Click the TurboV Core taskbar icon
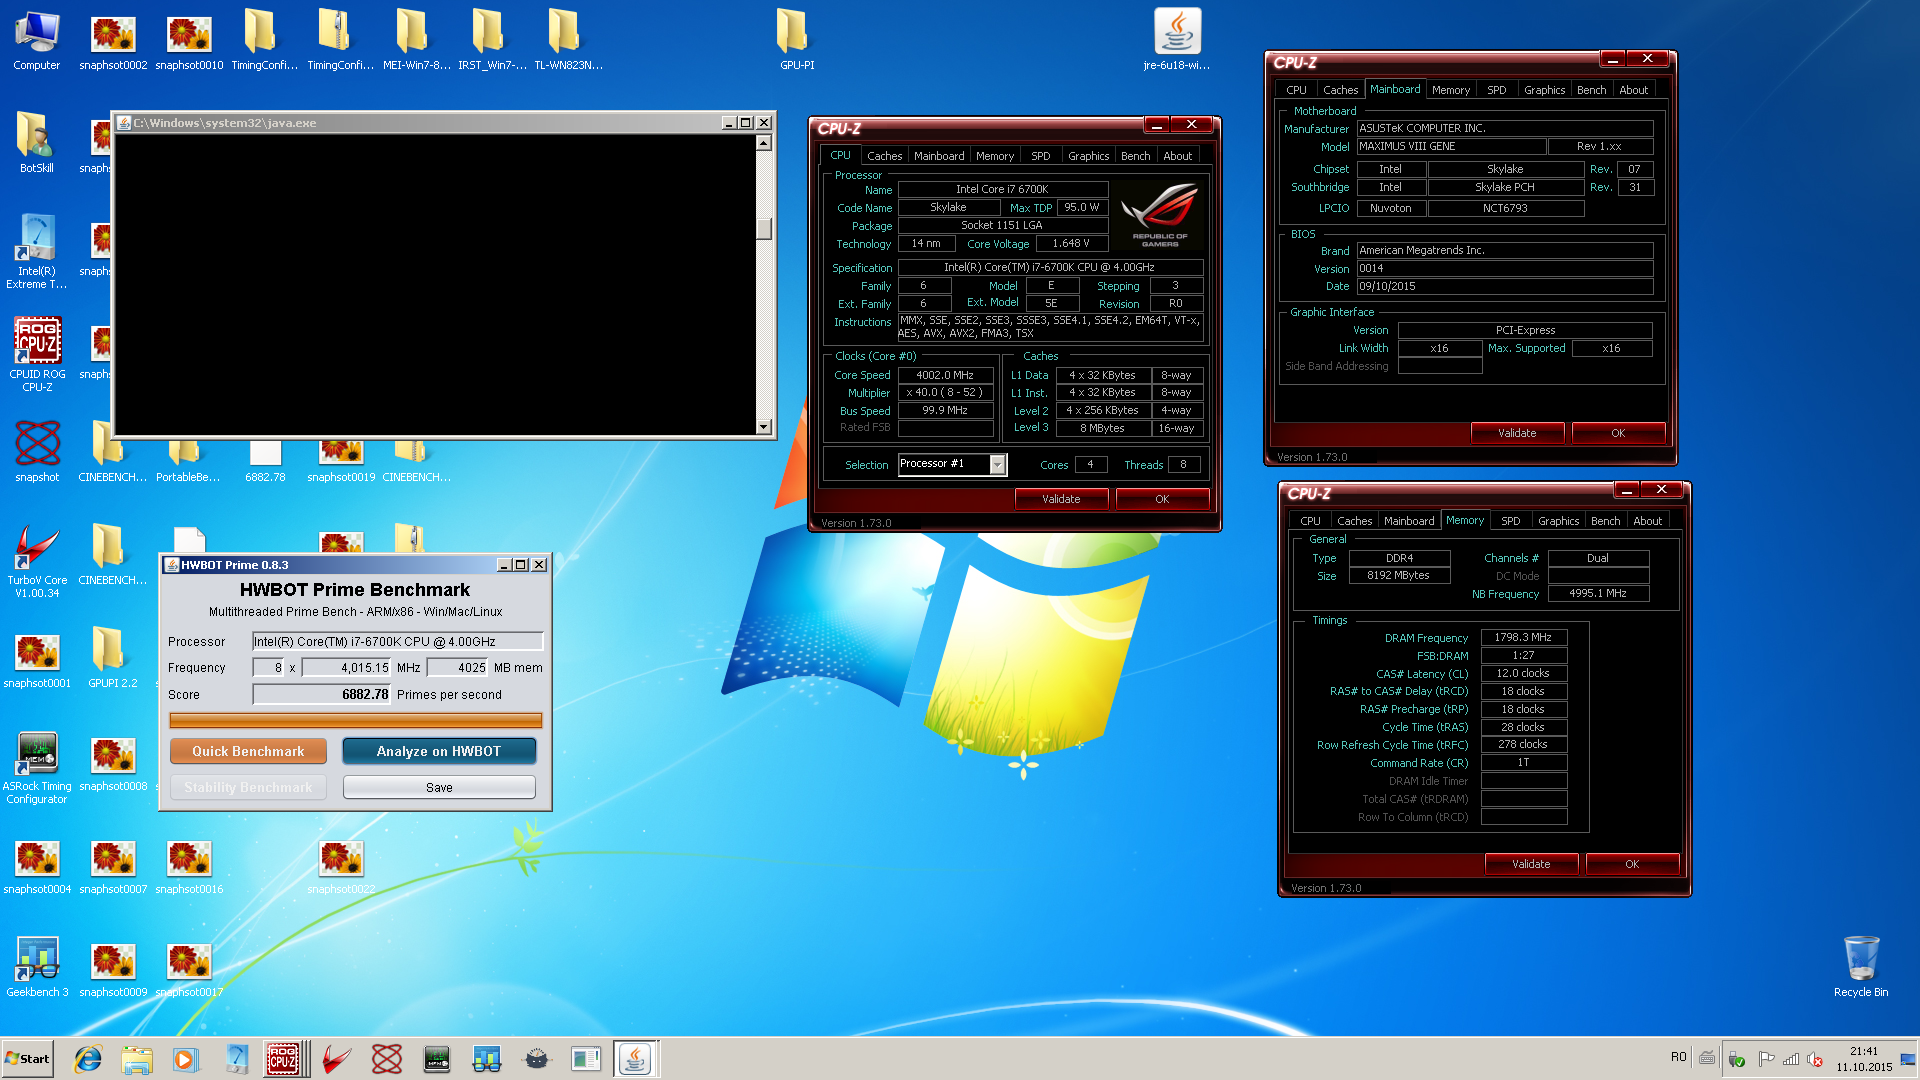1920x1080 pixels. click(337, 1058)
